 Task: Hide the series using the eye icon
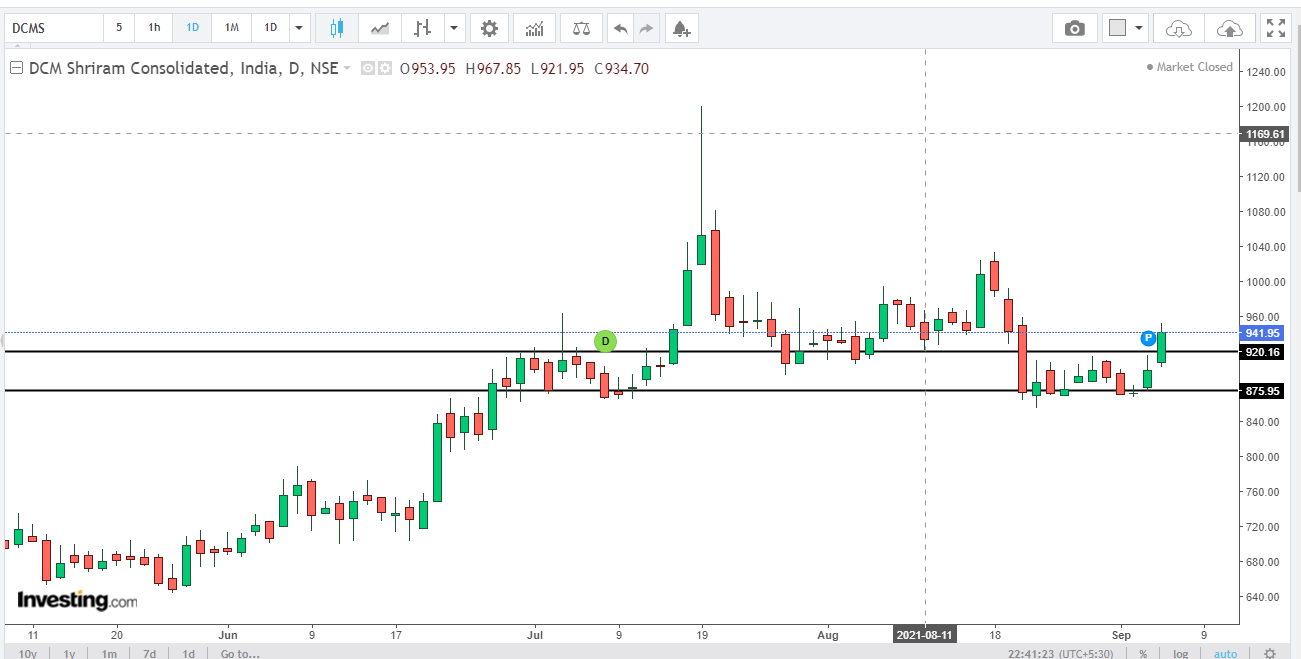(x=367, y=69)
